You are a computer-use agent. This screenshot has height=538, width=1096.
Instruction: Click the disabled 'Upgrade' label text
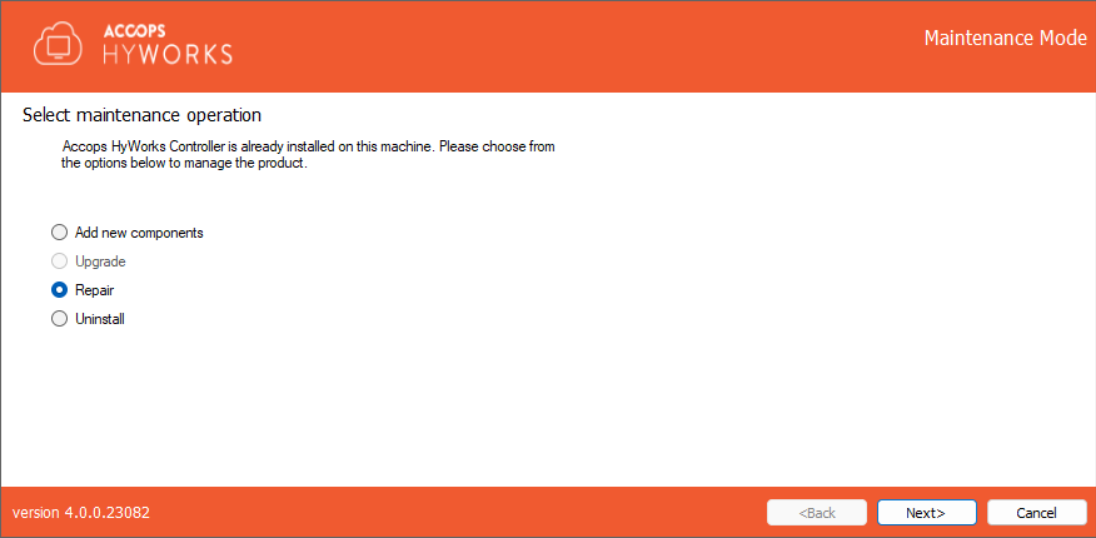coord(101,262)
